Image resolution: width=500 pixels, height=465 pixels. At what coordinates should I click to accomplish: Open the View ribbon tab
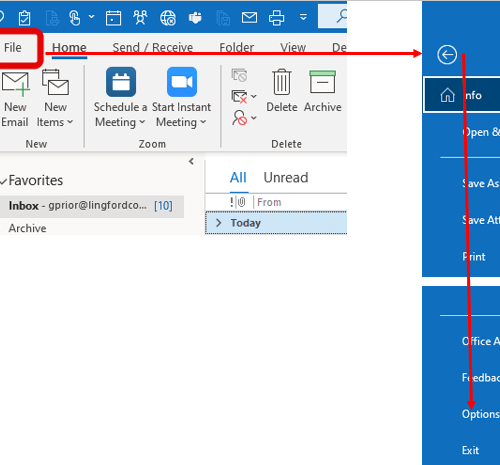293,48
